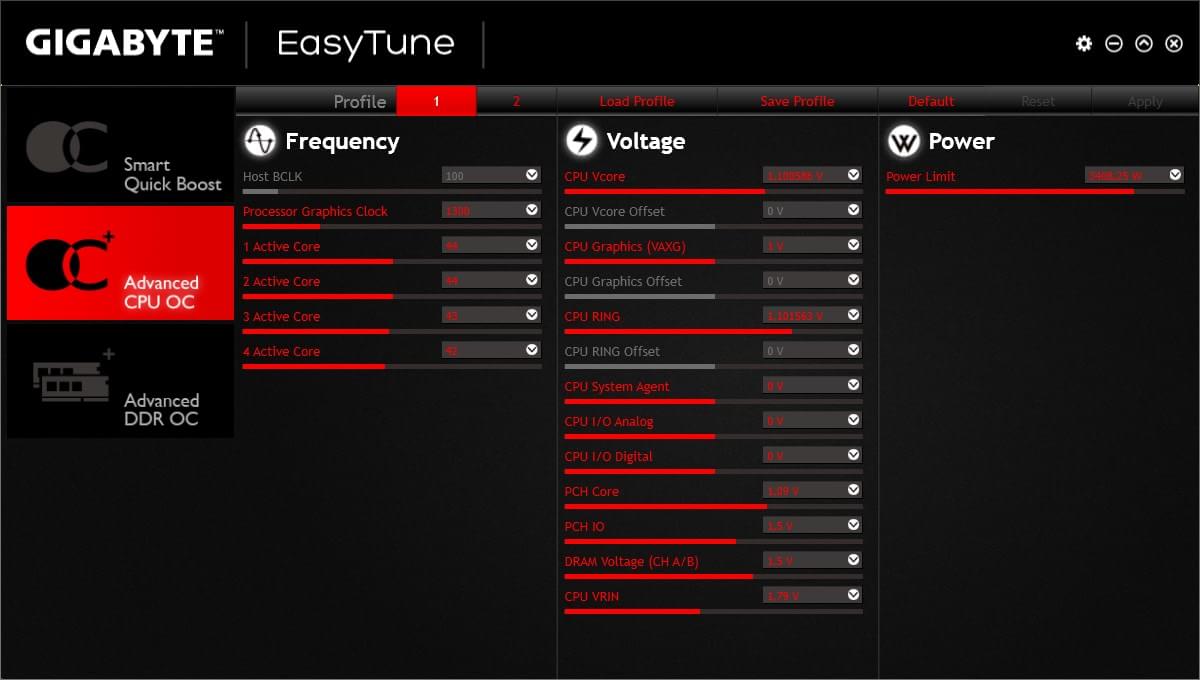Open 3 Active Core multiplier dropdown
Image resolution: width=1200 pixels, height=680 pixels.
tap(532, 315)
